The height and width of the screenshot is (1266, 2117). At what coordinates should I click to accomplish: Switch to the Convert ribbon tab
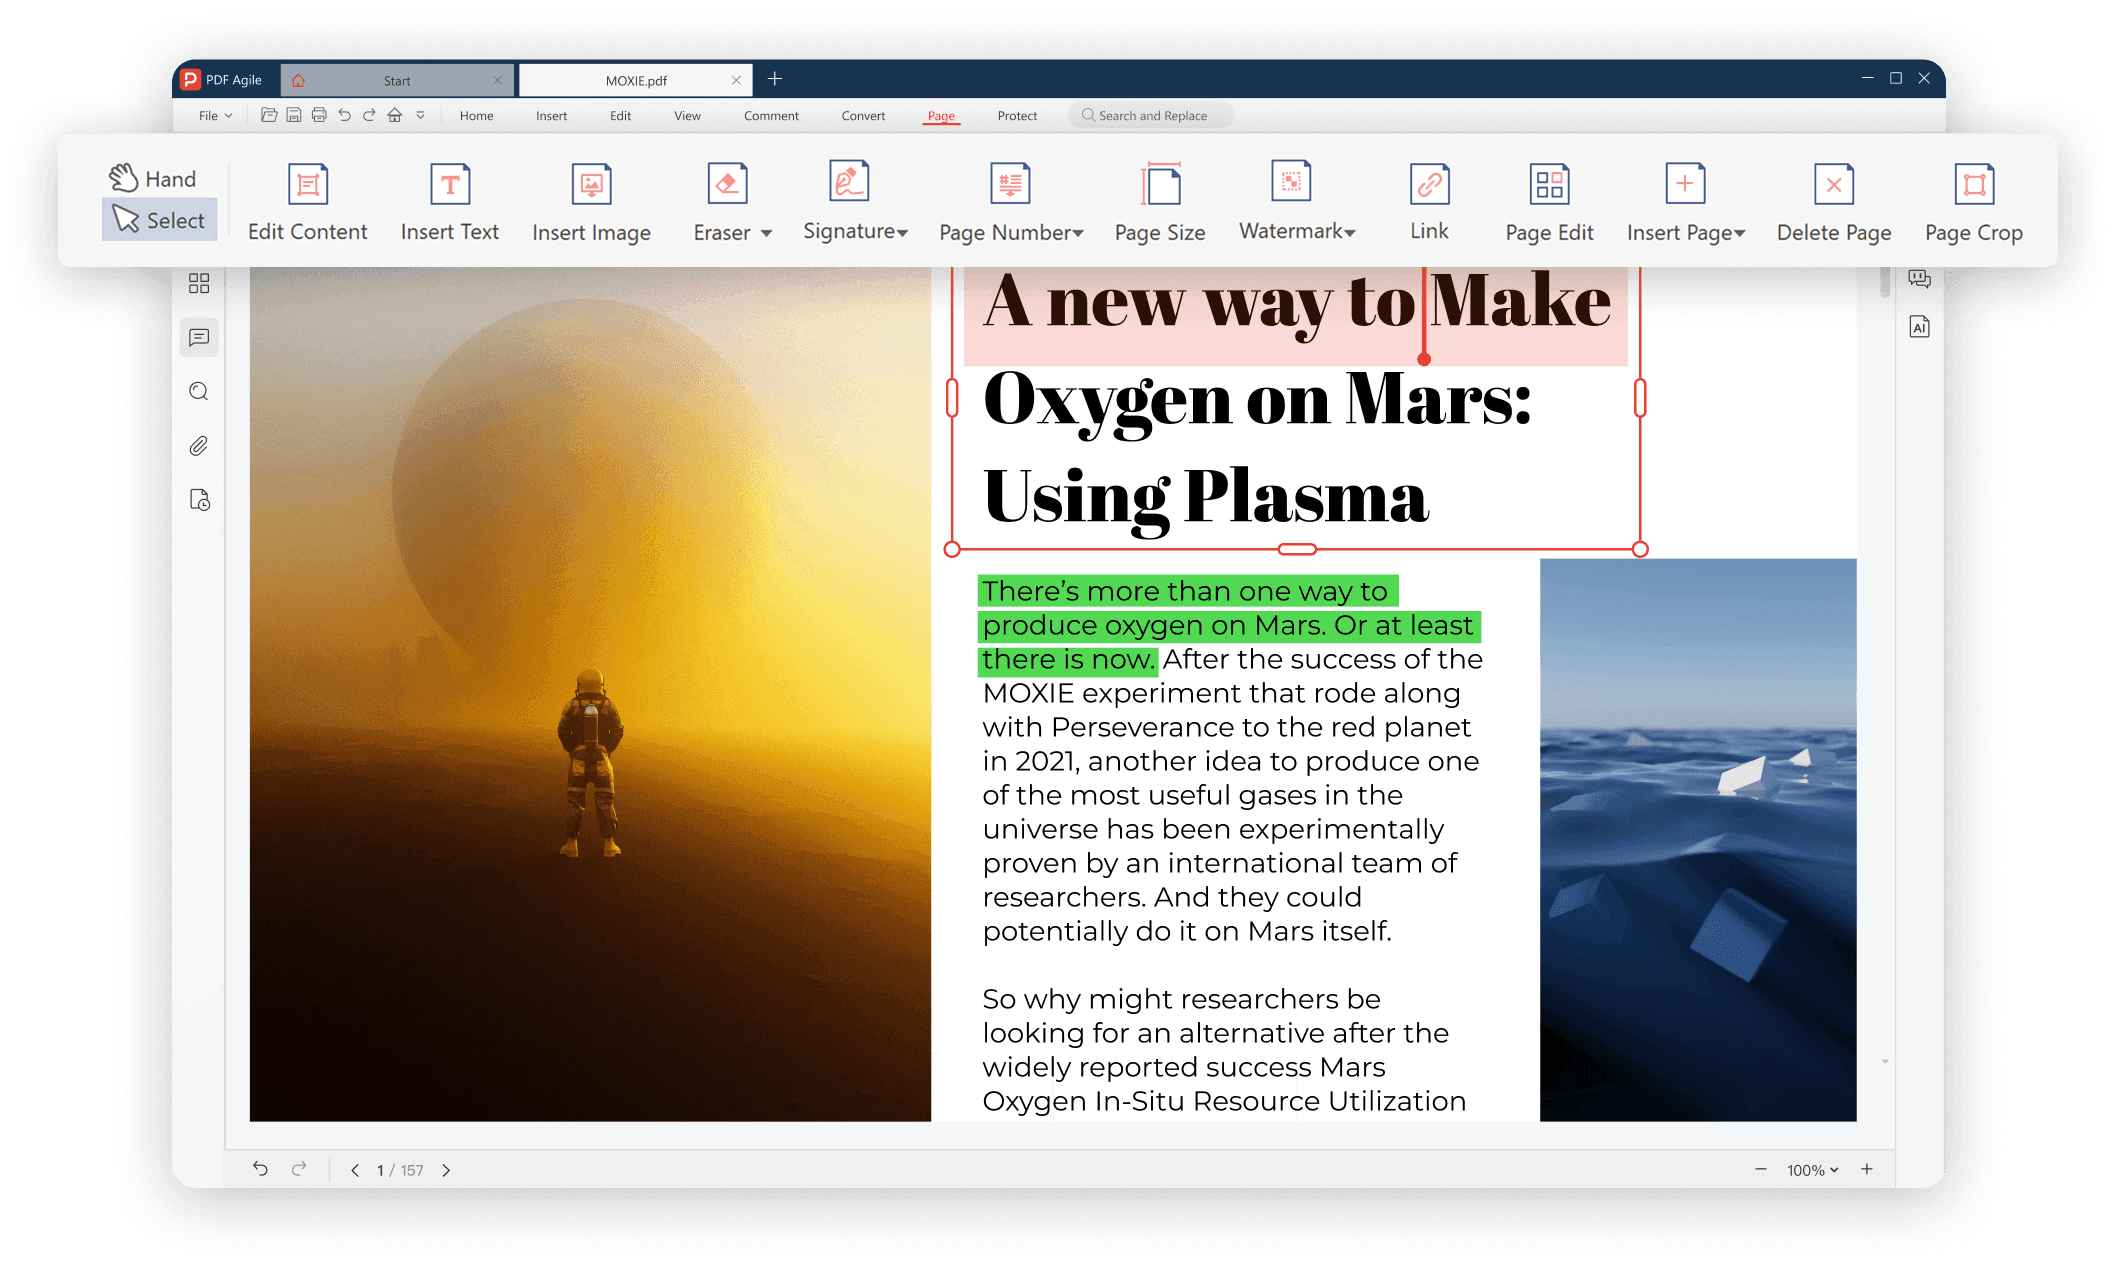(862, 115)
